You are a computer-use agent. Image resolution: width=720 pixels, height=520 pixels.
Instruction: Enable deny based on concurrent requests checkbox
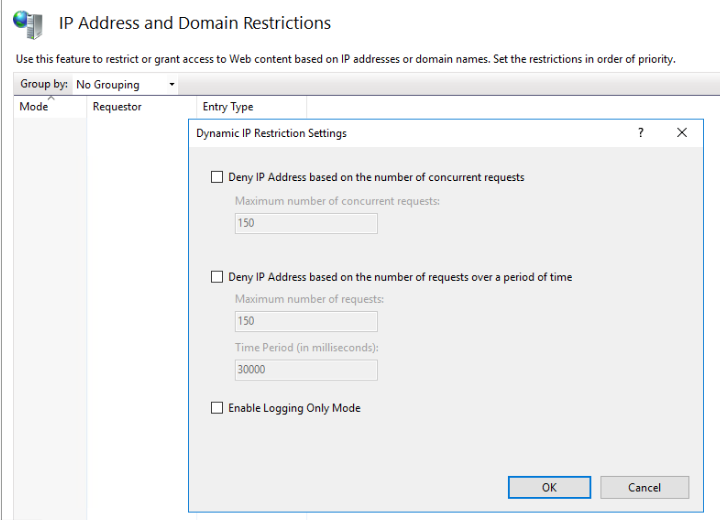tap(217, 177)
